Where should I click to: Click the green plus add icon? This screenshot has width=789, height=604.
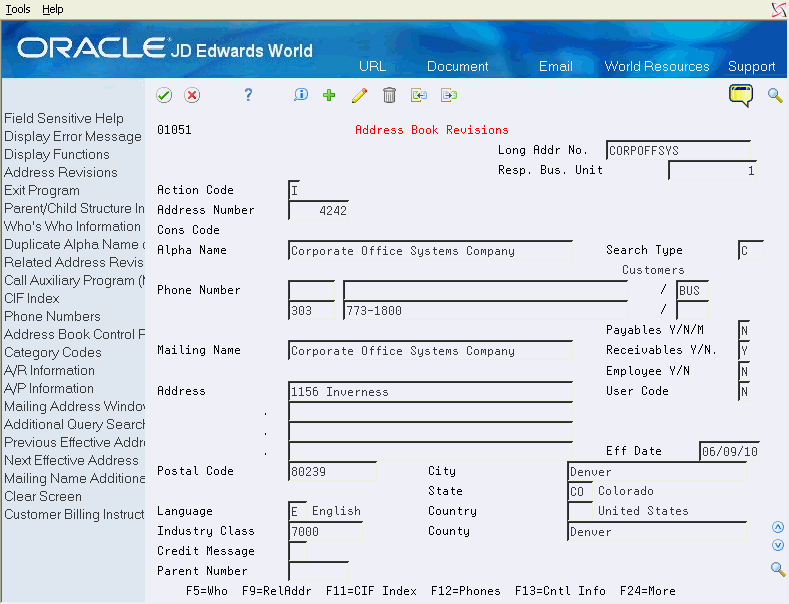[329, 95]
